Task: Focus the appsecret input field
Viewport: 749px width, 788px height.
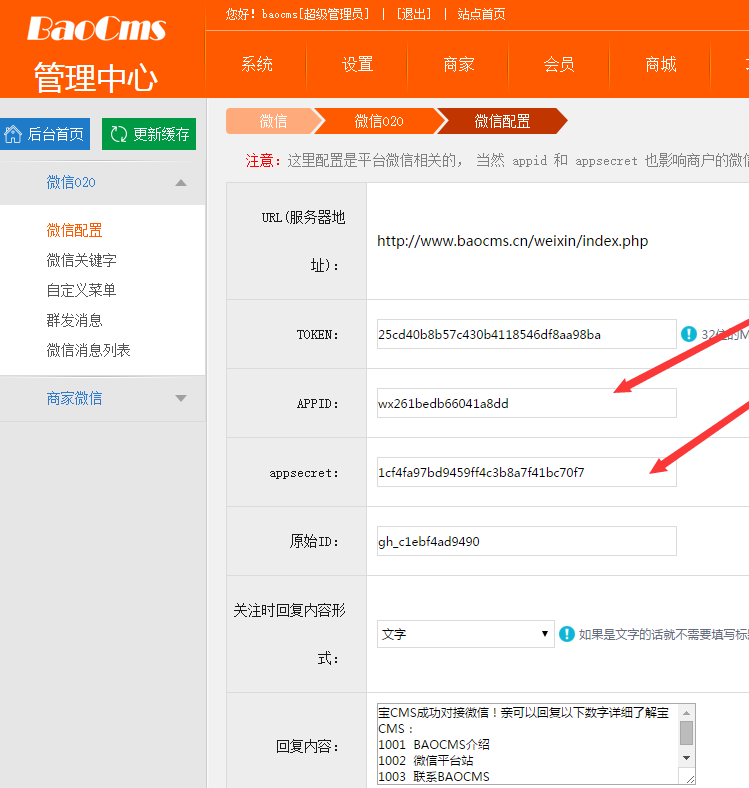Action: pyautogui.click(x=527, y=472)
